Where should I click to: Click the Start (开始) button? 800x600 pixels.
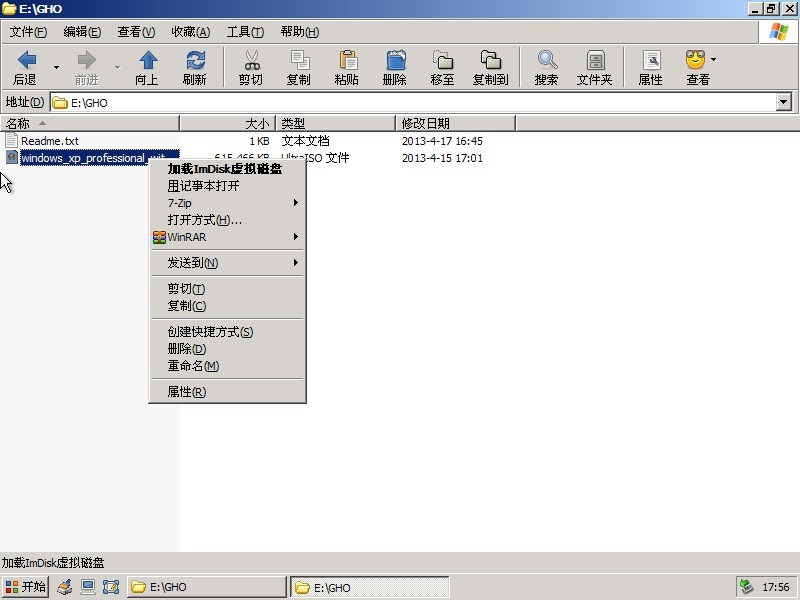click(x=25, y=587)
